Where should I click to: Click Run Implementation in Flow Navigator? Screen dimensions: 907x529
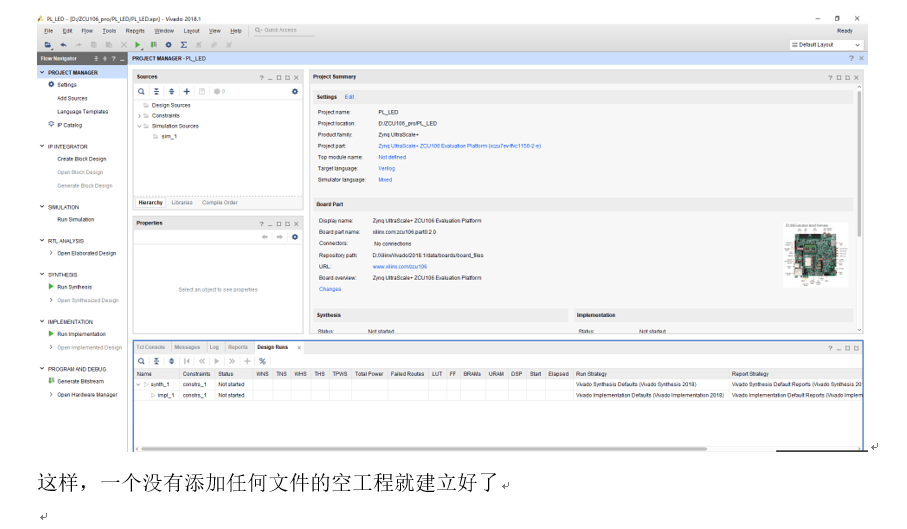click(x=82, y=334)
